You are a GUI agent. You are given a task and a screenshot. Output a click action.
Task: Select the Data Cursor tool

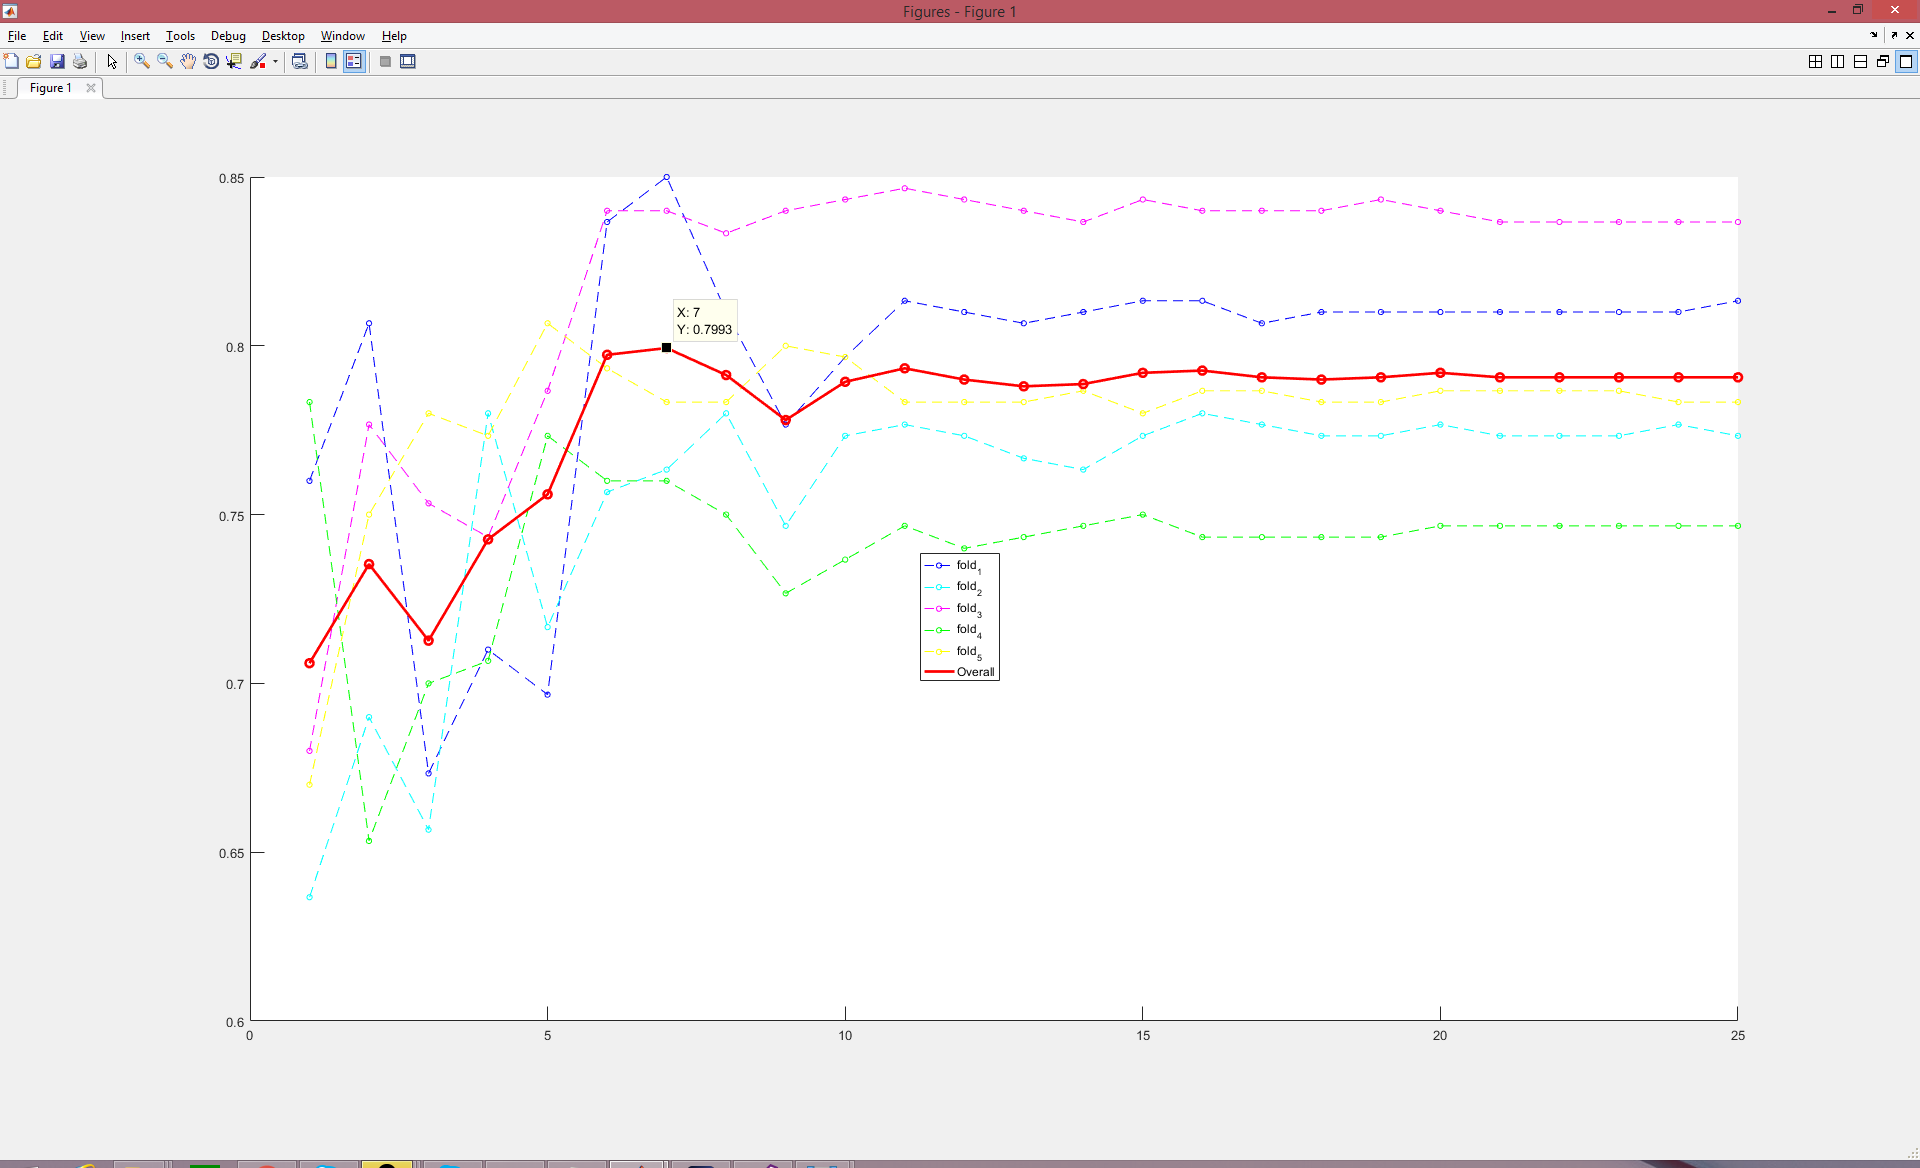234,61
